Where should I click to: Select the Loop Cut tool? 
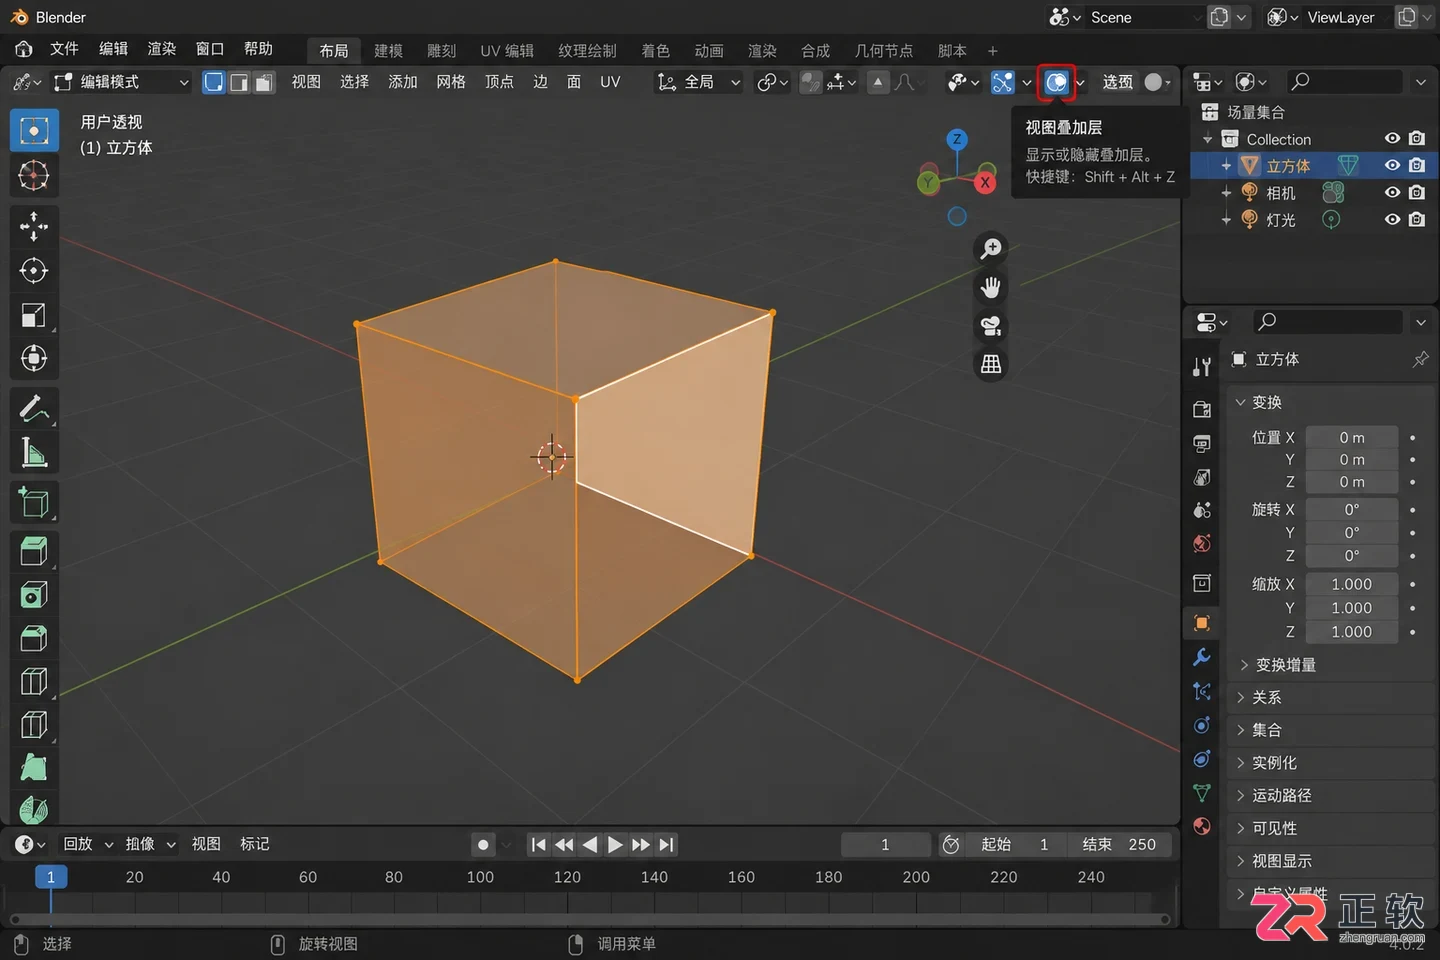coord(34,682)
